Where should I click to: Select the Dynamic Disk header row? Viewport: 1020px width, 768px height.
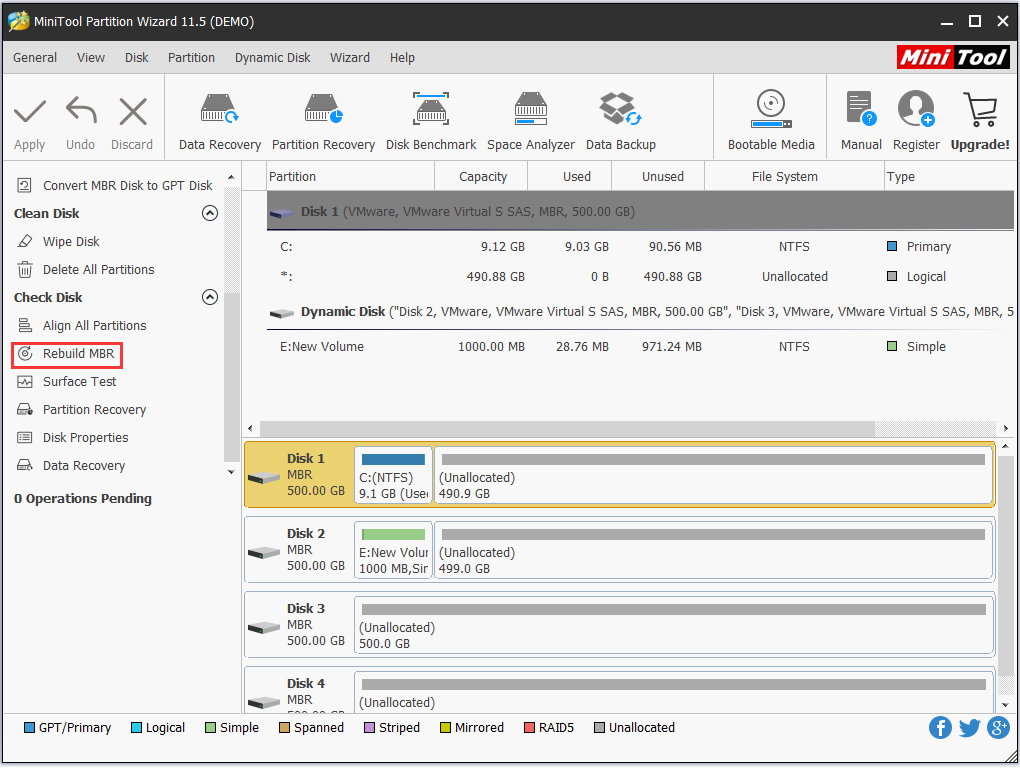tap(640, 312)
